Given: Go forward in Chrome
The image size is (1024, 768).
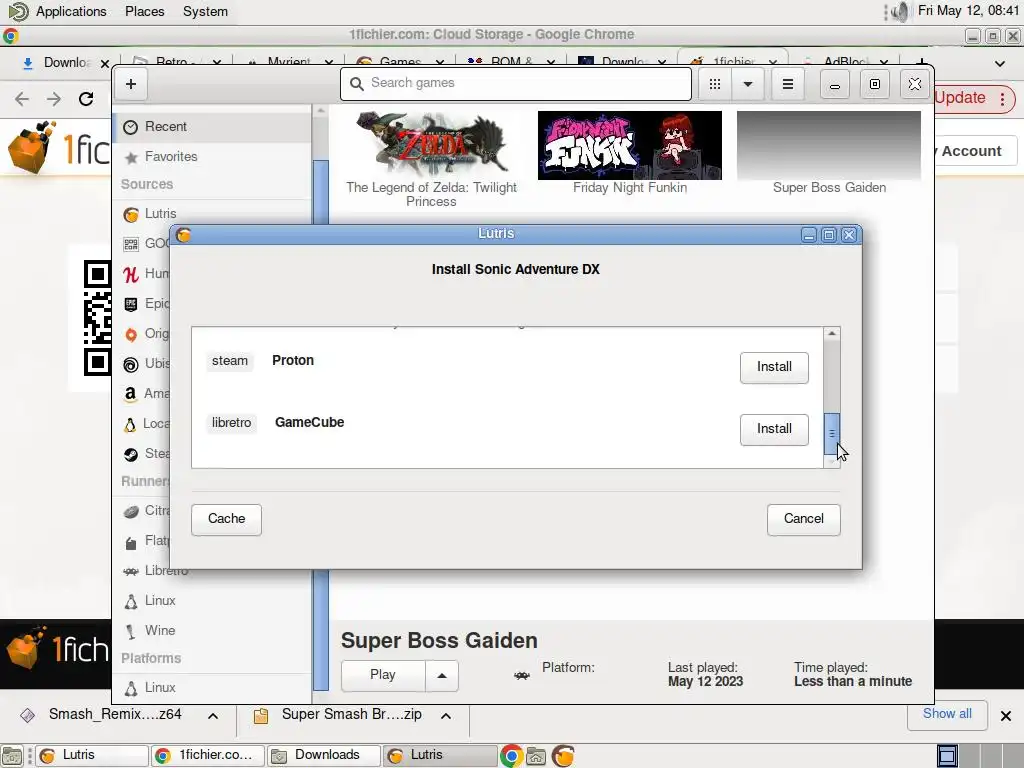Looking at the screenshot, I should (54, 99).
